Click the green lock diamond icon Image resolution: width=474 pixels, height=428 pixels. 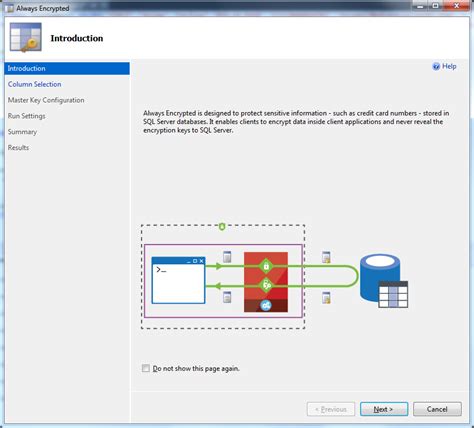tap(266, 266)
